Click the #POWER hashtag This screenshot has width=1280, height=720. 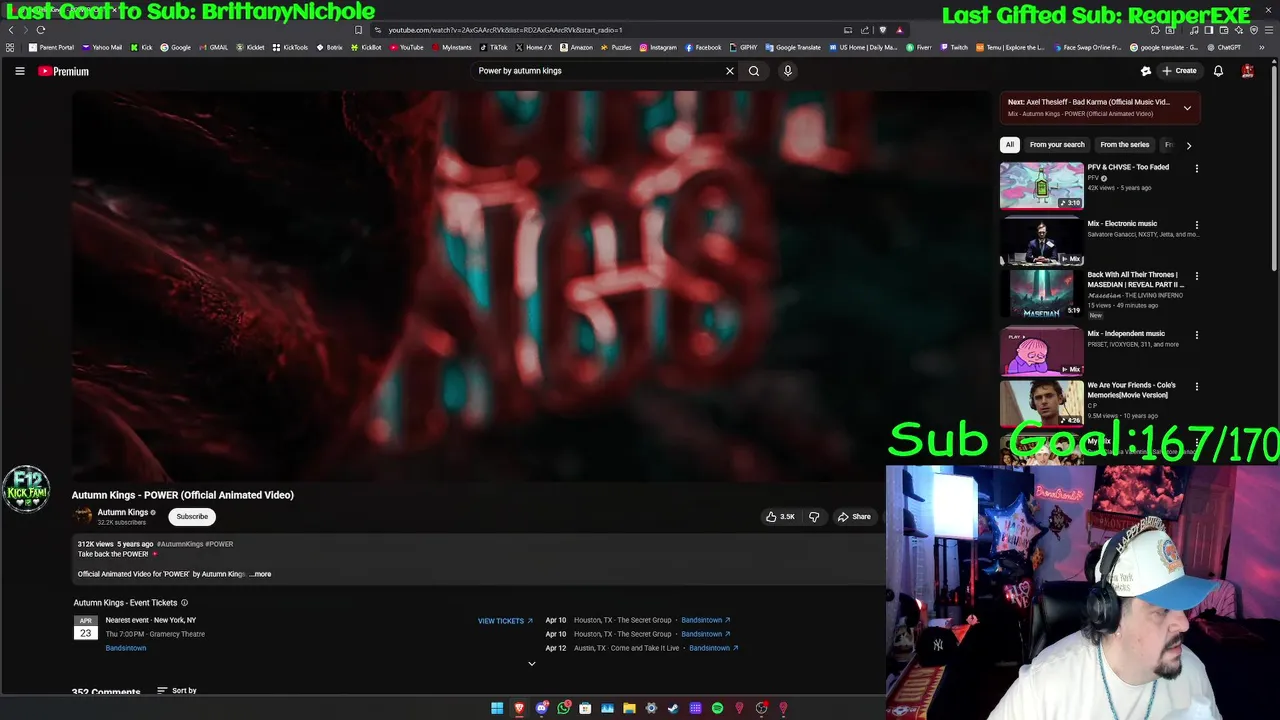coord(220,544)
